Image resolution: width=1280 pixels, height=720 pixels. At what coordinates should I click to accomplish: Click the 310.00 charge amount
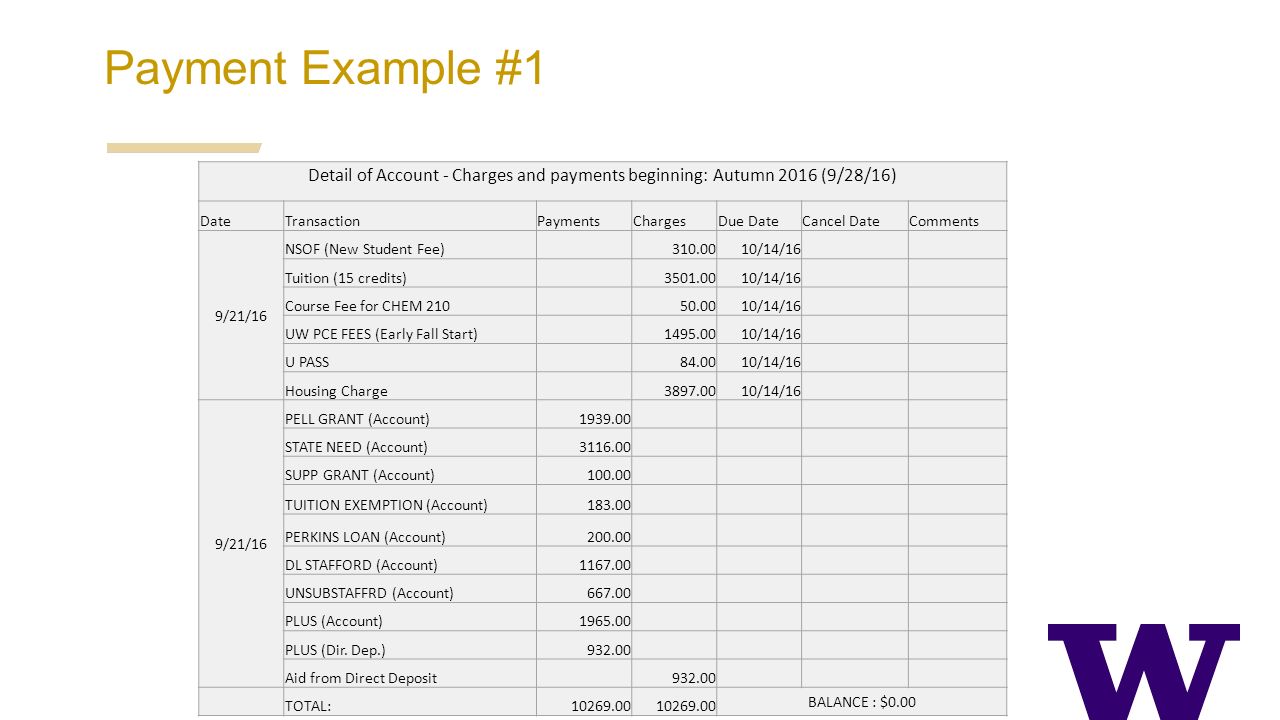pyautogui.click(x=693, y=249)
